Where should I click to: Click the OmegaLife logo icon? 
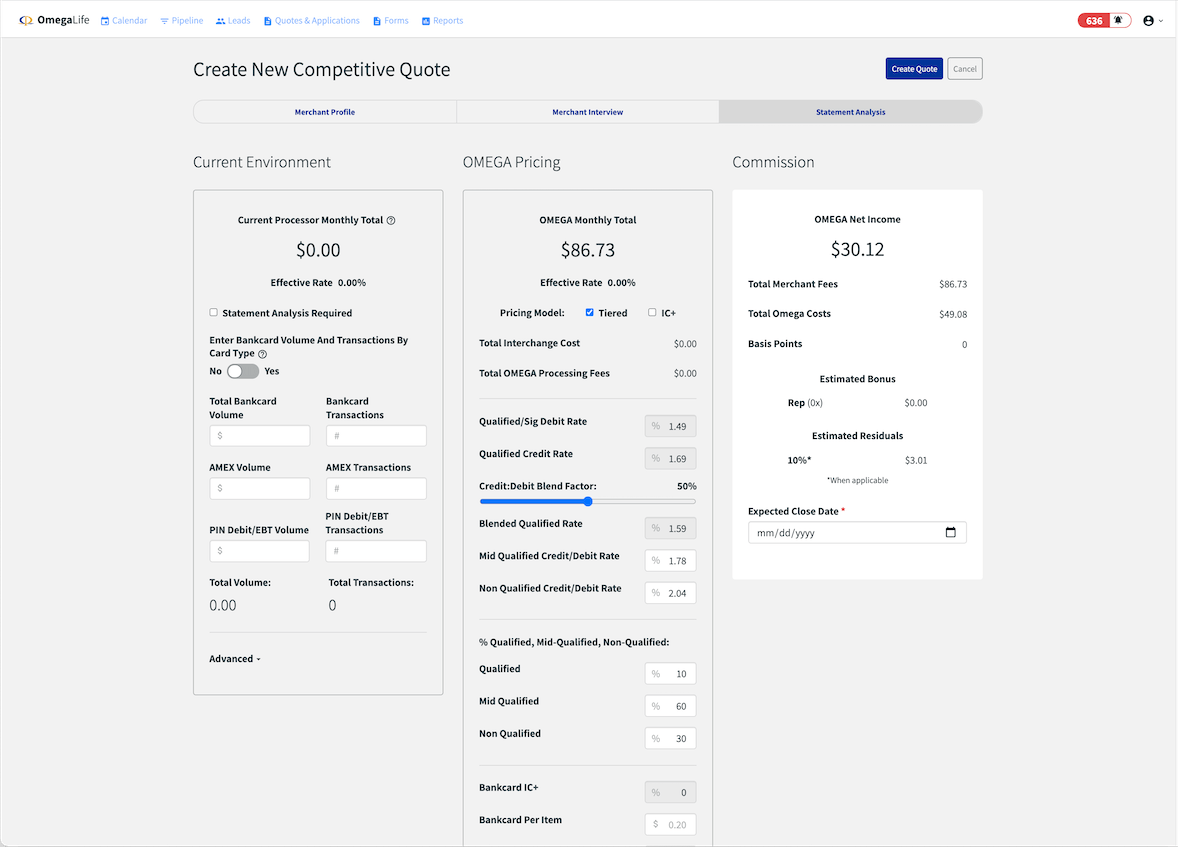tap(26, 20)
